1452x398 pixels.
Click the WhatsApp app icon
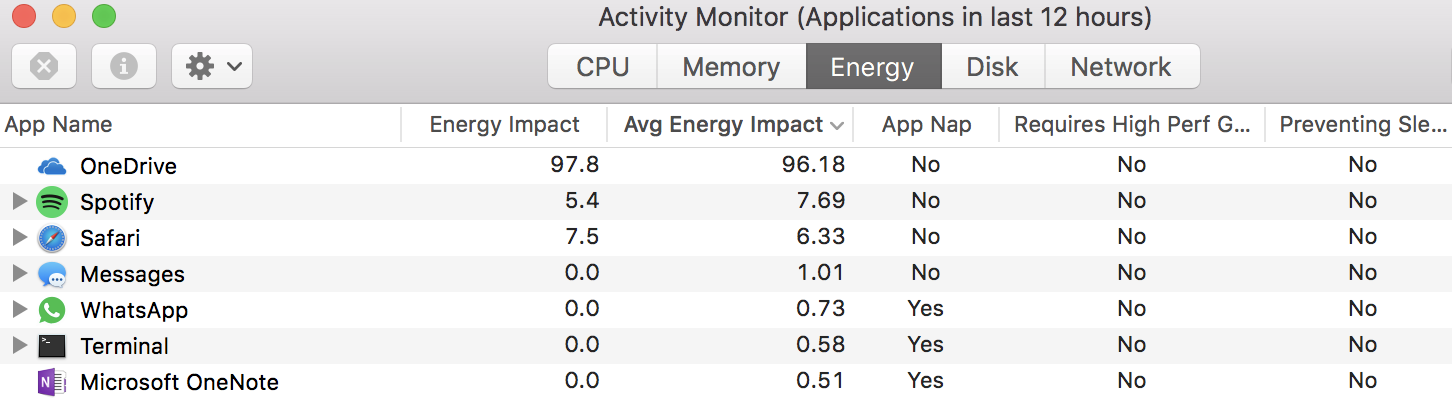(52, 310)
